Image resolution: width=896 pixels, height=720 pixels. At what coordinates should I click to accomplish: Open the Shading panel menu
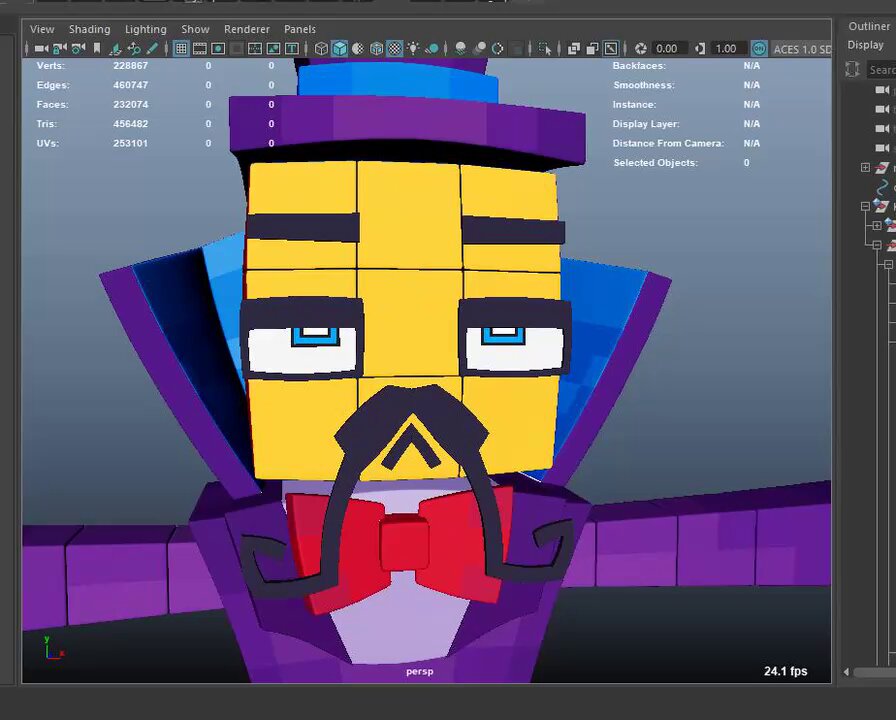coord(90,29)
